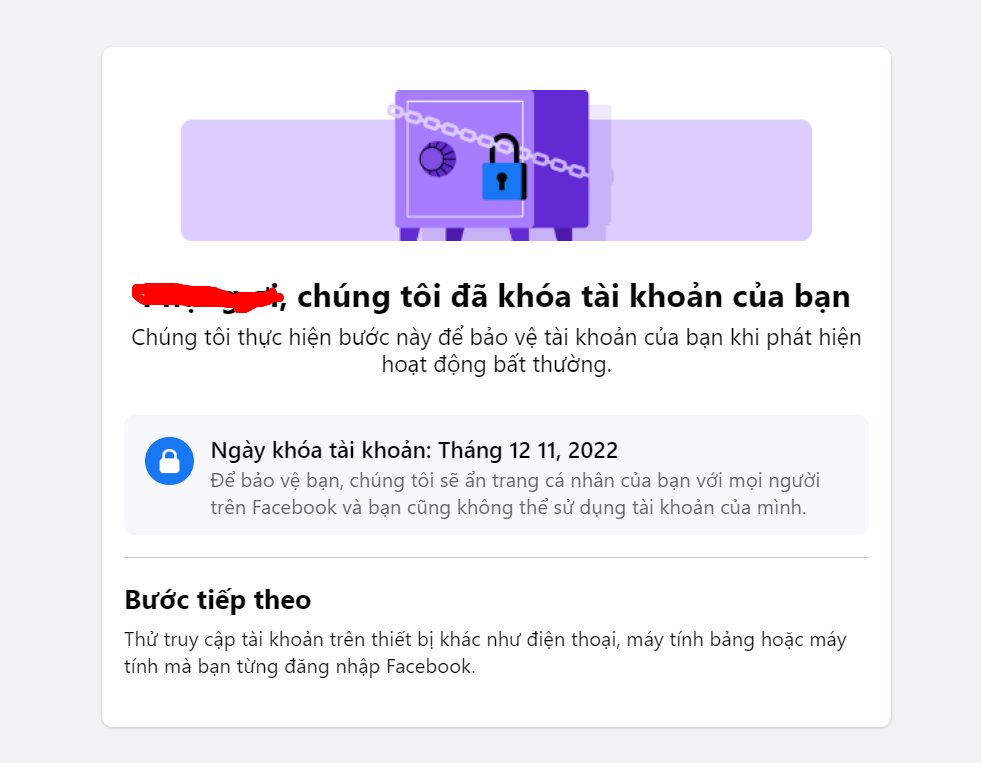
Task: Click the gray text starting 'Để bảo vệ bạn'
Action: point(515,494)
